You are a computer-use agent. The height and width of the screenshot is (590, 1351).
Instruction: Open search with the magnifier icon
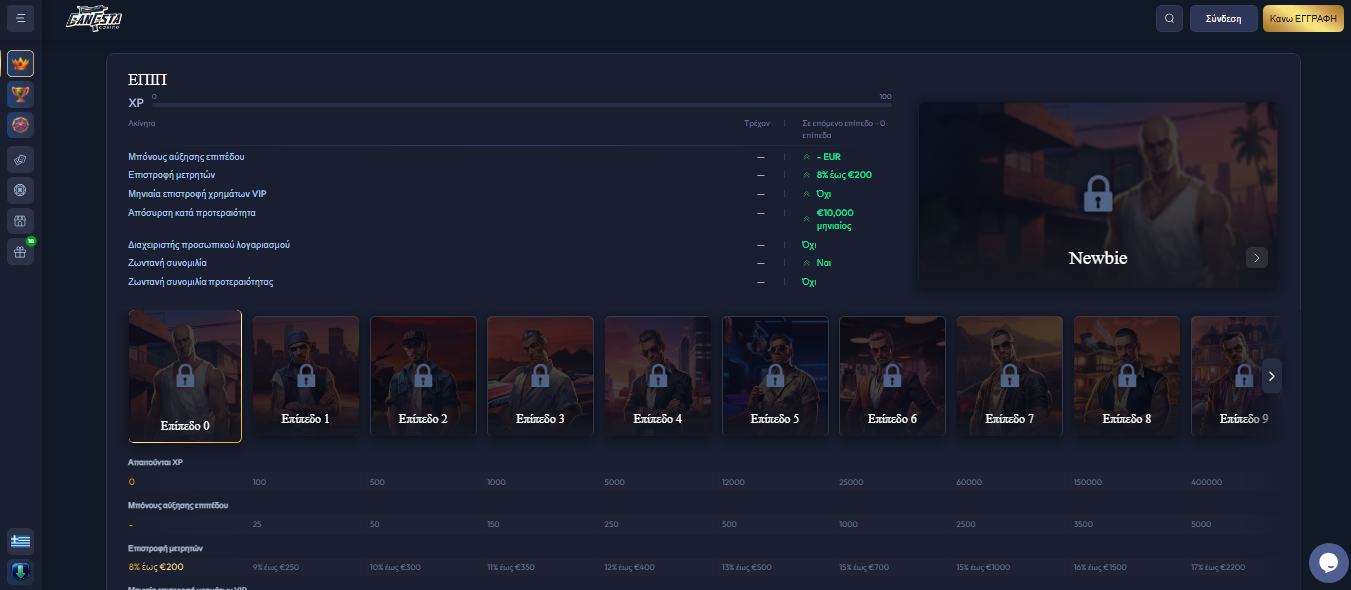[x=1169, y=18]
